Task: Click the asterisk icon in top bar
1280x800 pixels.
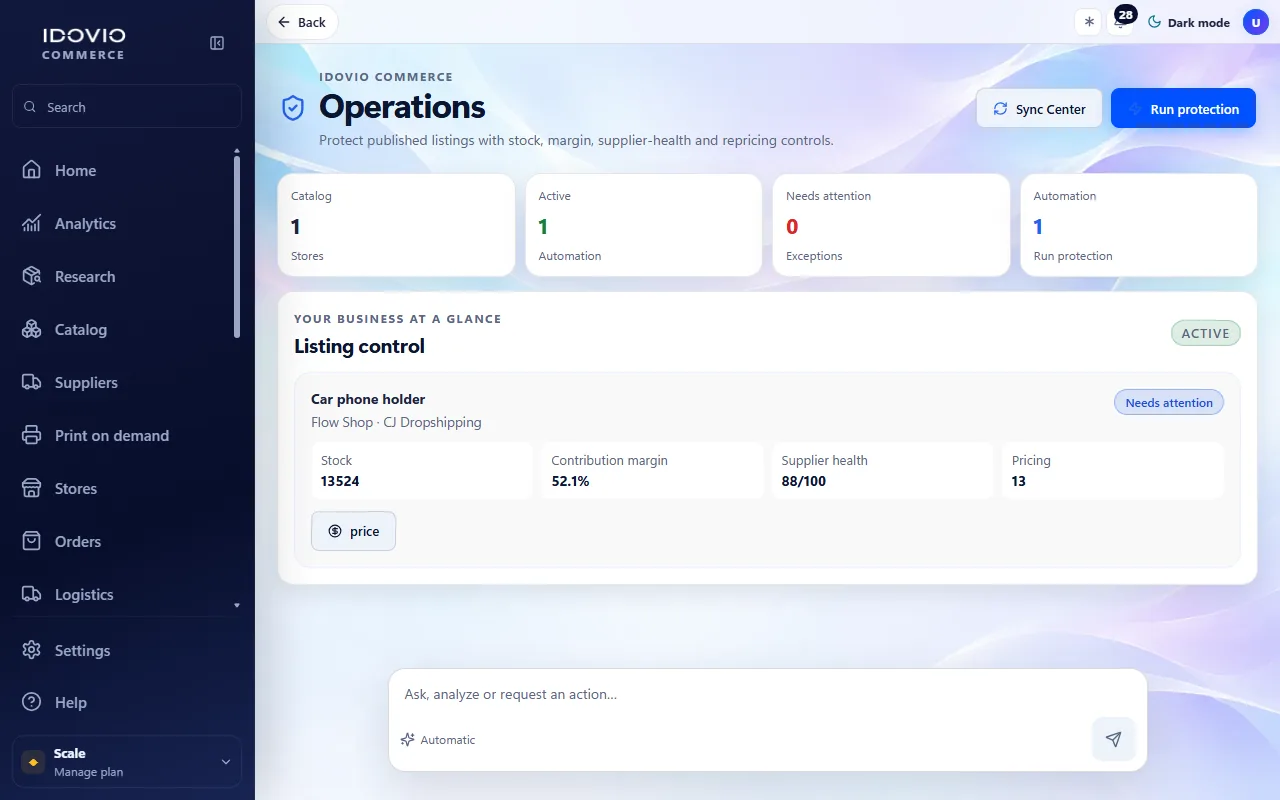Action: [x=1089, y=22]
